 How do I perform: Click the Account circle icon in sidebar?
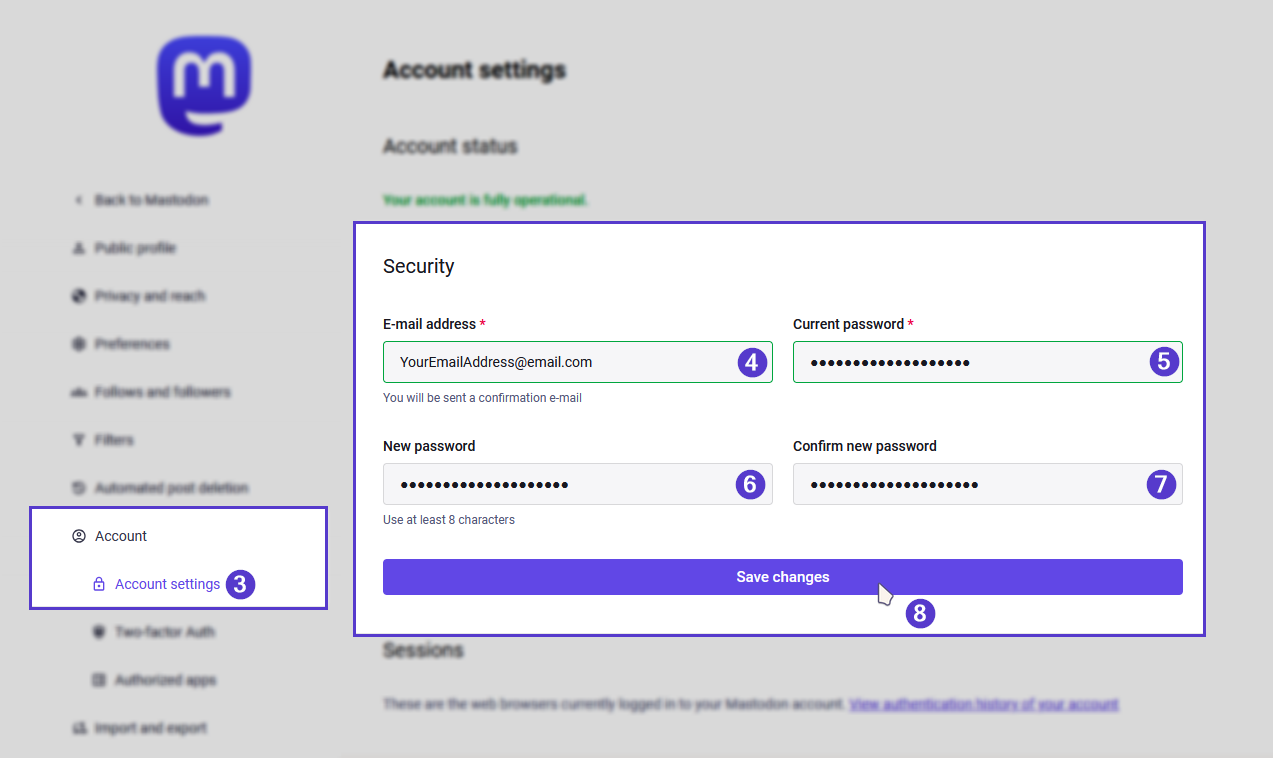[78, 536]
